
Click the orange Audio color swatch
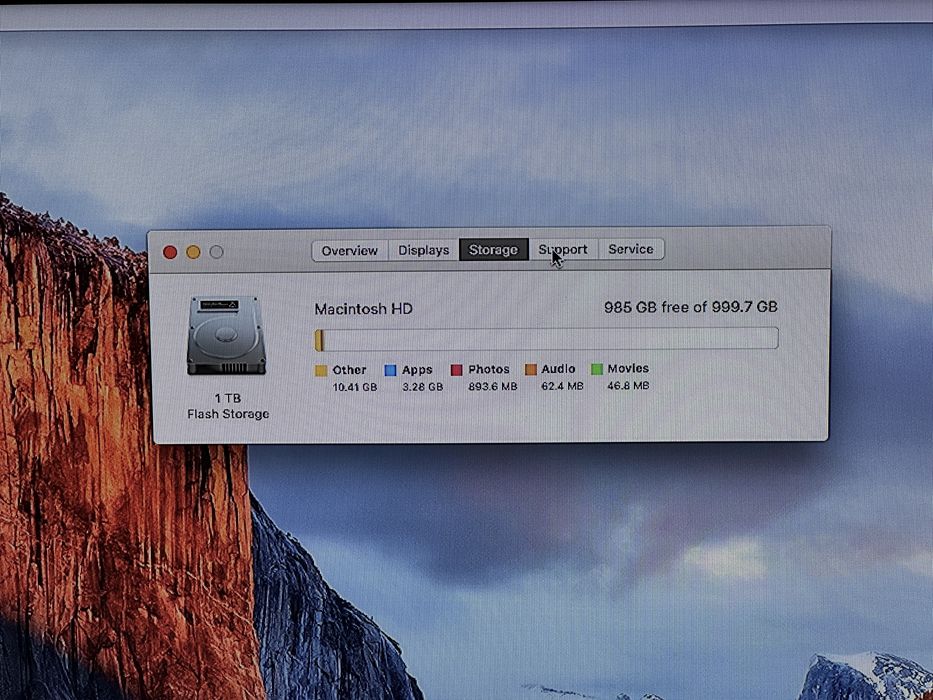pyautogui.click(x=531, y=370)
